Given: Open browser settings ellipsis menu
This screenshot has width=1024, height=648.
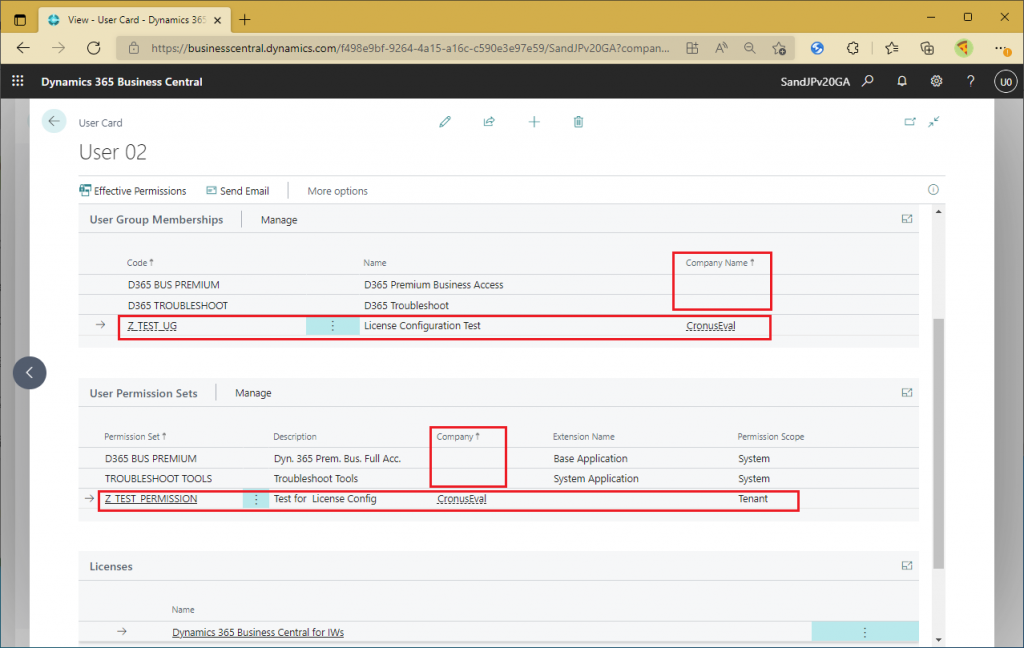Looking at the screenshot, I should [x=1002, y=48].
